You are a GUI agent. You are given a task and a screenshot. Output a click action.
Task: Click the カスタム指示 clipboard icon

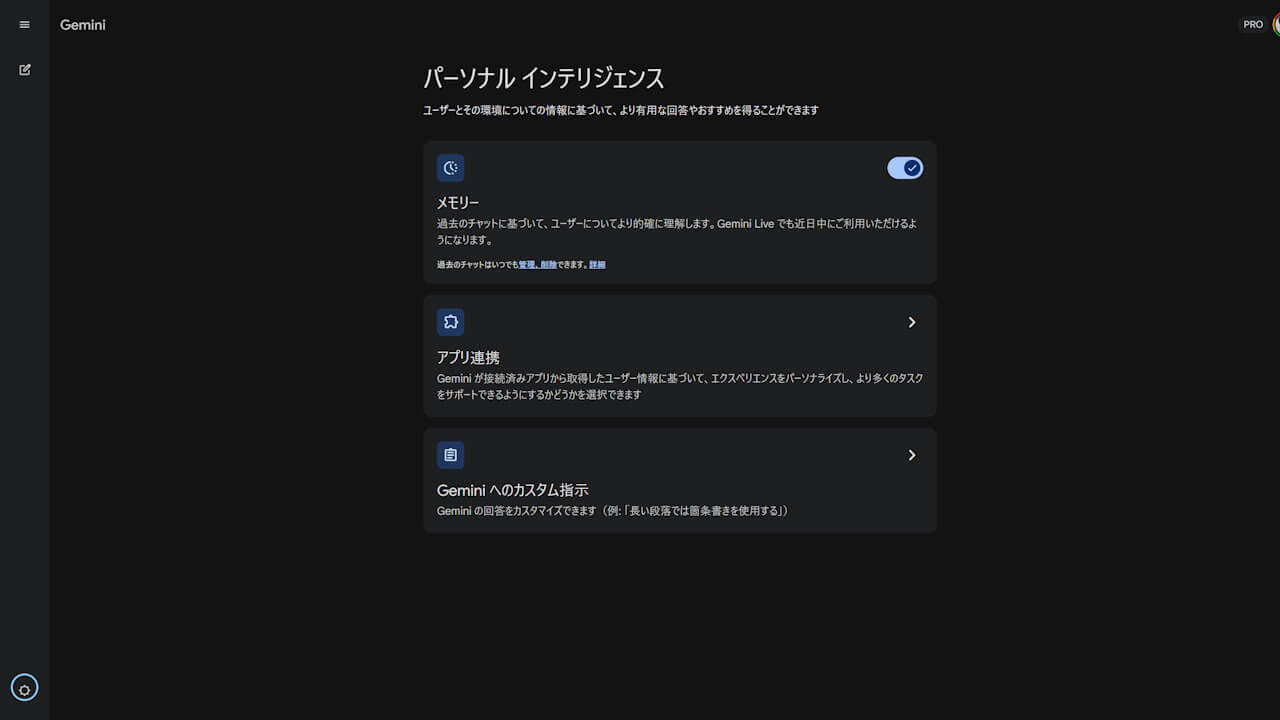pos(450,455)
